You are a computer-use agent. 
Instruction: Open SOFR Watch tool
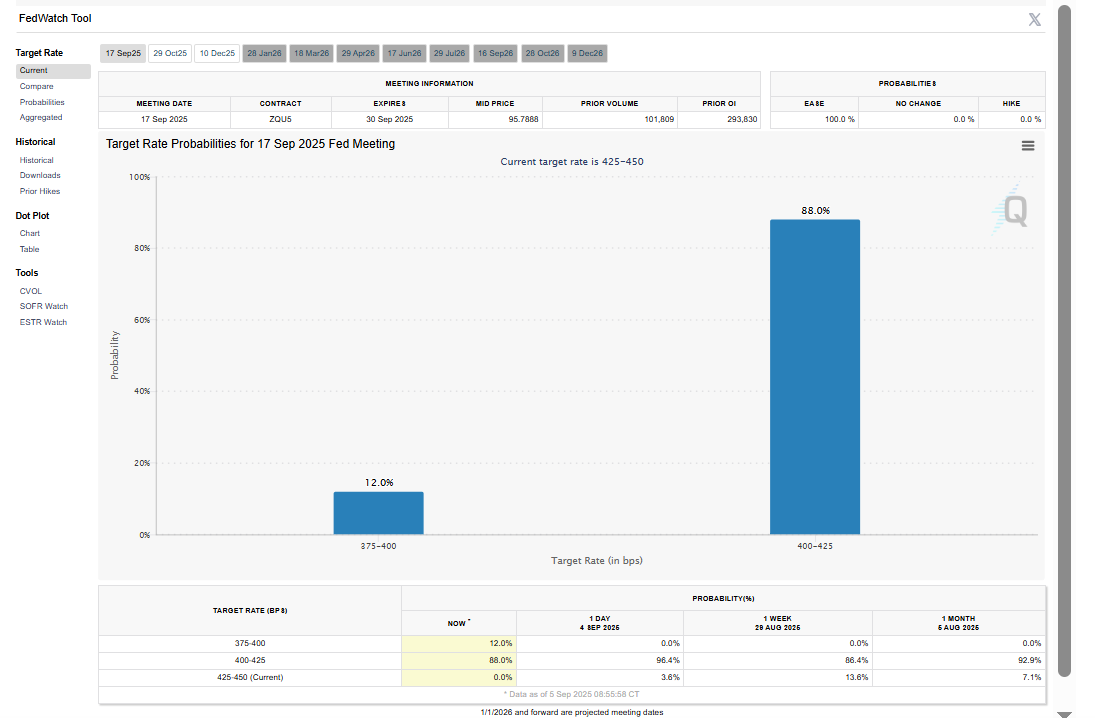tap(44, 307)
